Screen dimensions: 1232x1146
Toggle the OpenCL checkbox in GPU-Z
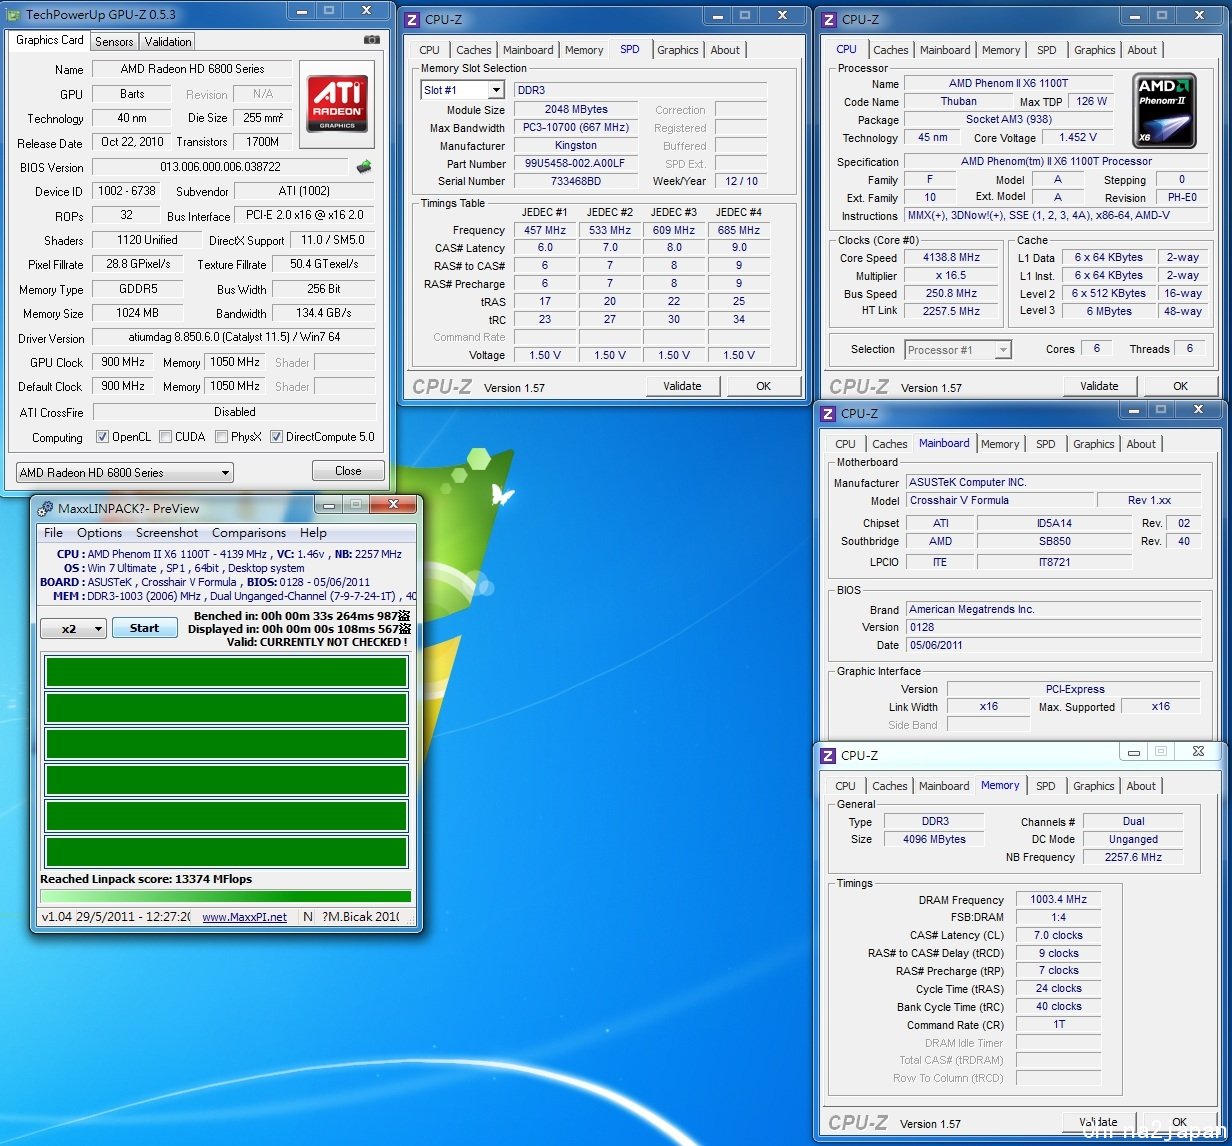(x=102, y=437)
